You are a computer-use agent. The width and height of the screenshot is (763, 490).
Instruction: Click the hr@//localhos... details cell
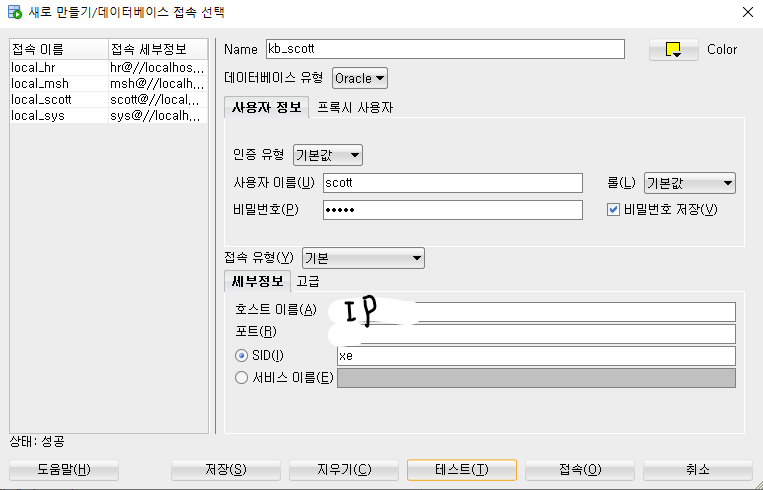158,68
